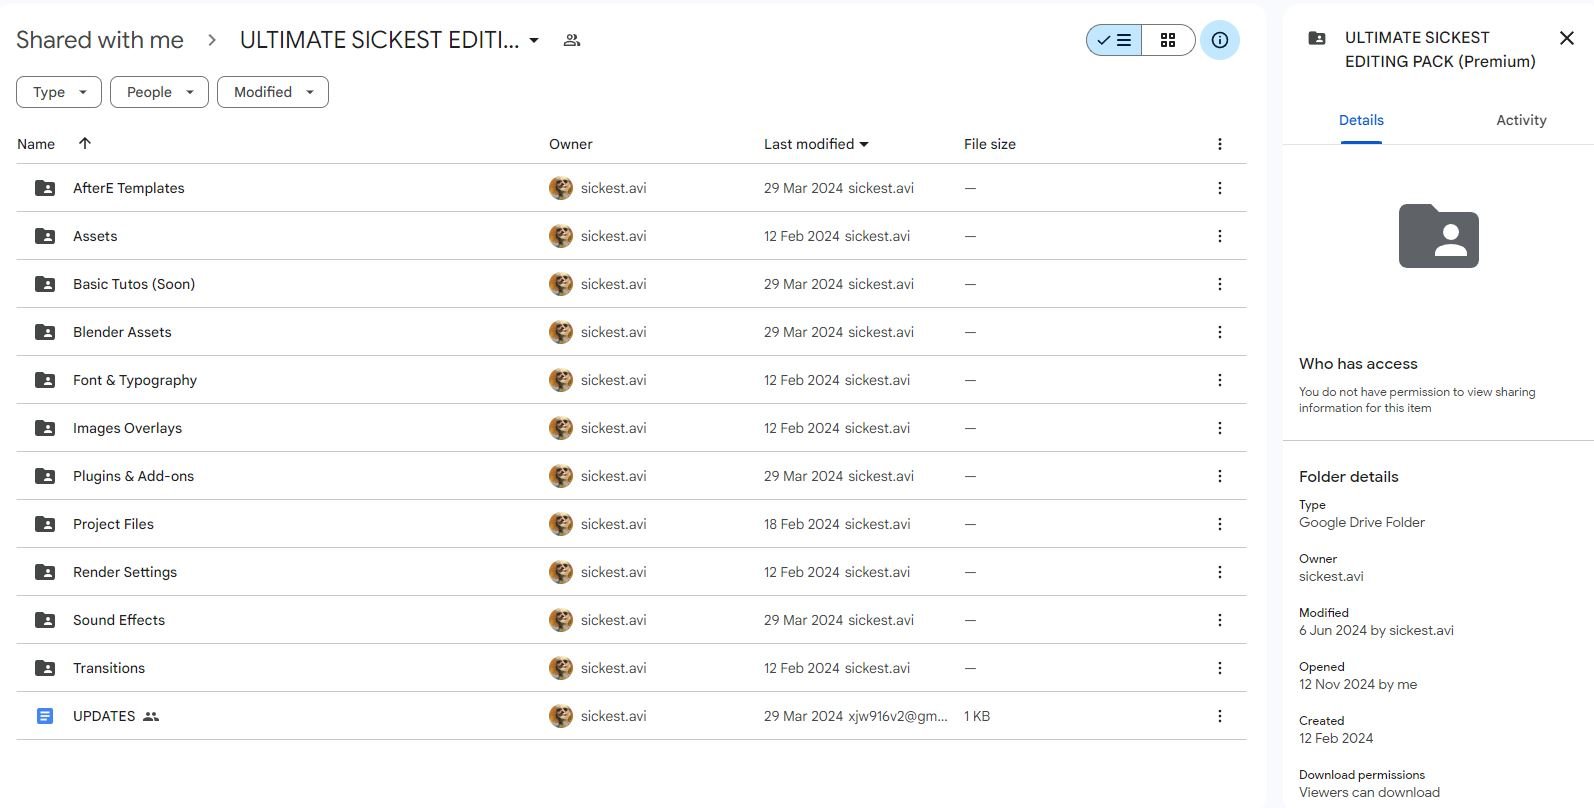The width and height of the screenshot is (1594, 808).
Task: Click the large folder thumbnail in details panel
Action: pyautogui.click(x=1438, y=236)
